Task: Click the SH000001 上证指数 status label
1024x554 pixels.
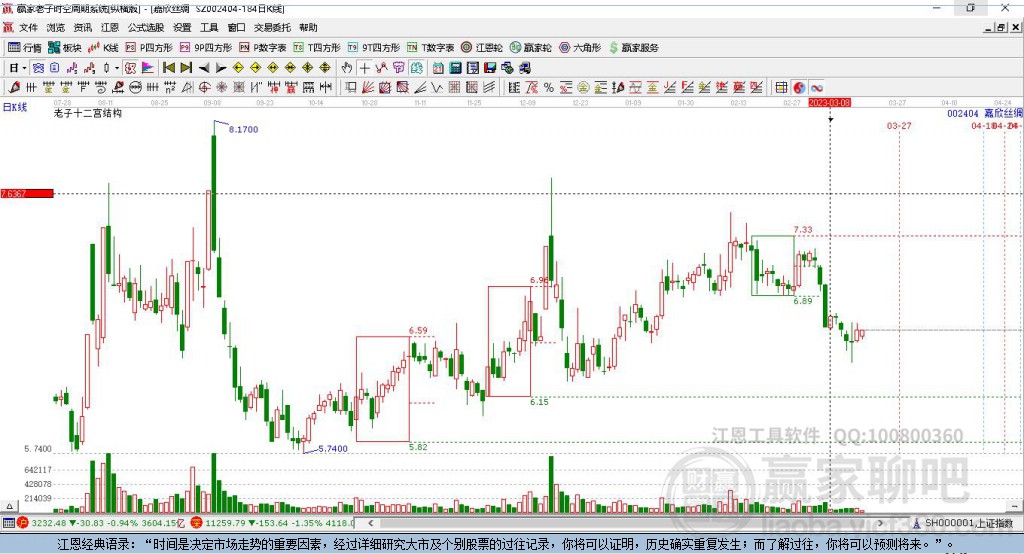Action: pyautogui.click(x=969, y=523)
